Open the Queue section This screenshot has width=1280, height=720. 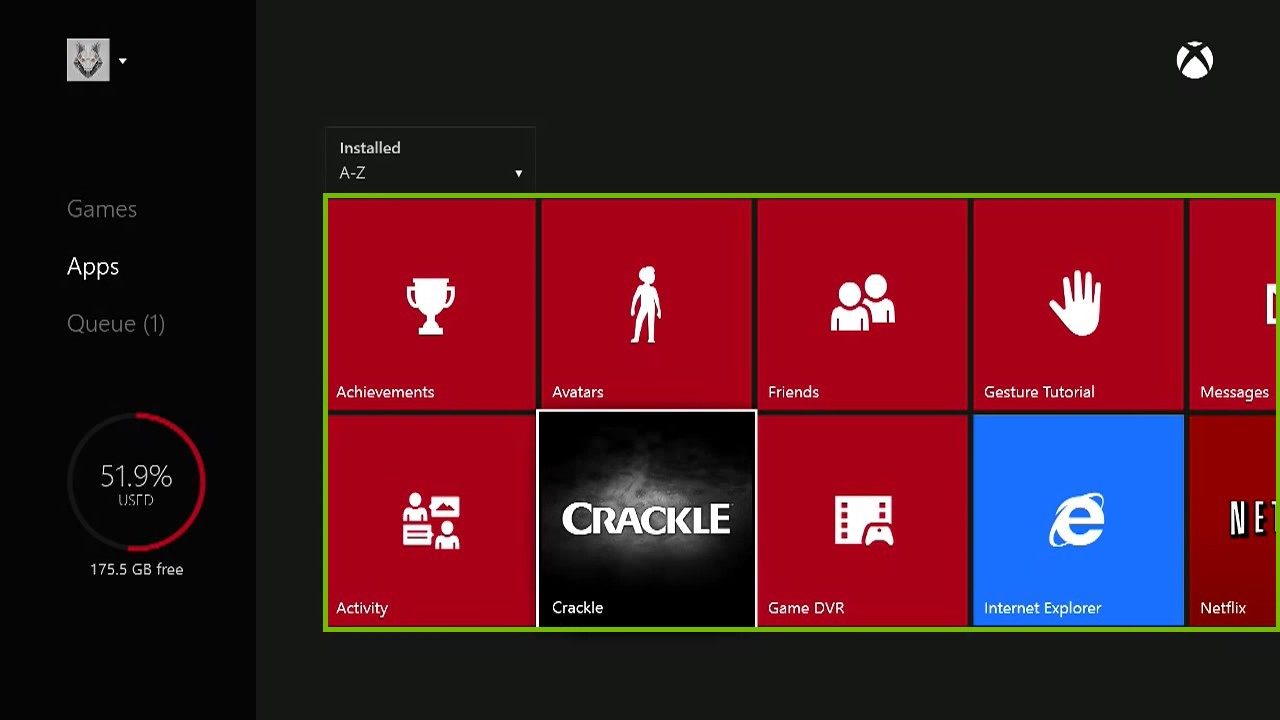click(115, 323)
